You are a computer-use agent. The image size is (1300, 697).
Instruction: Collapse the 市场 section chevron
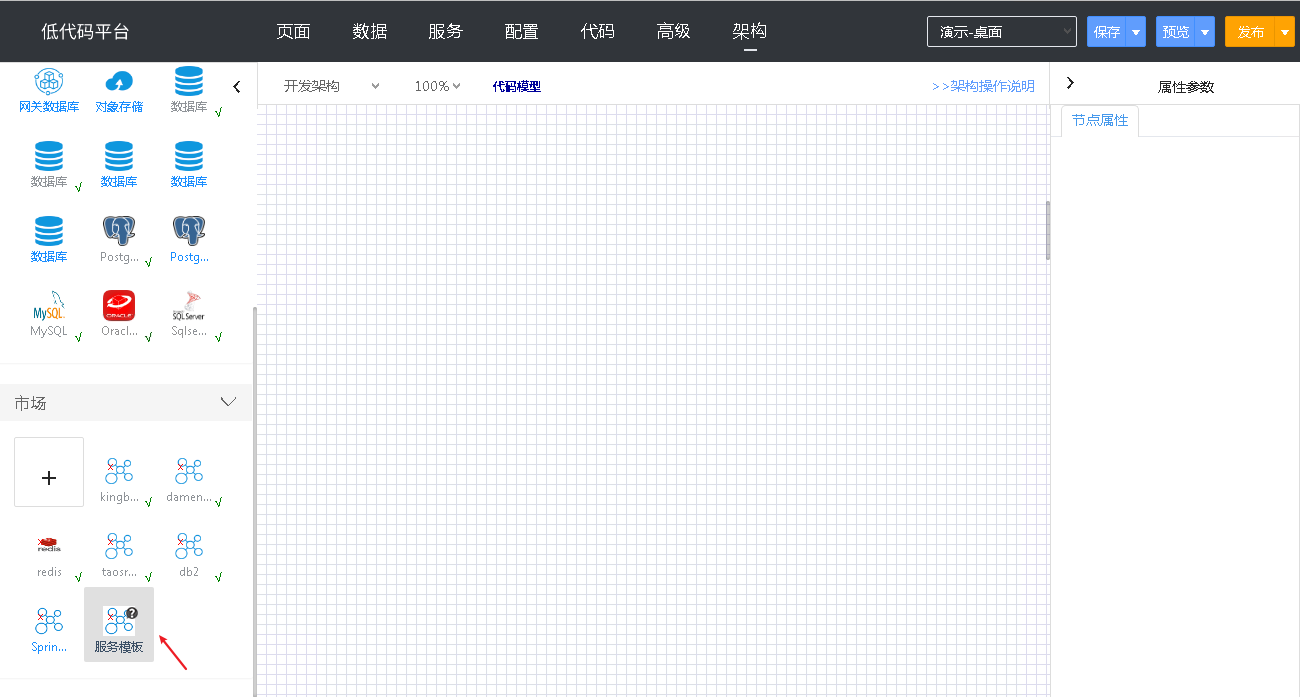pyautogui.click(x=228, y=402)
